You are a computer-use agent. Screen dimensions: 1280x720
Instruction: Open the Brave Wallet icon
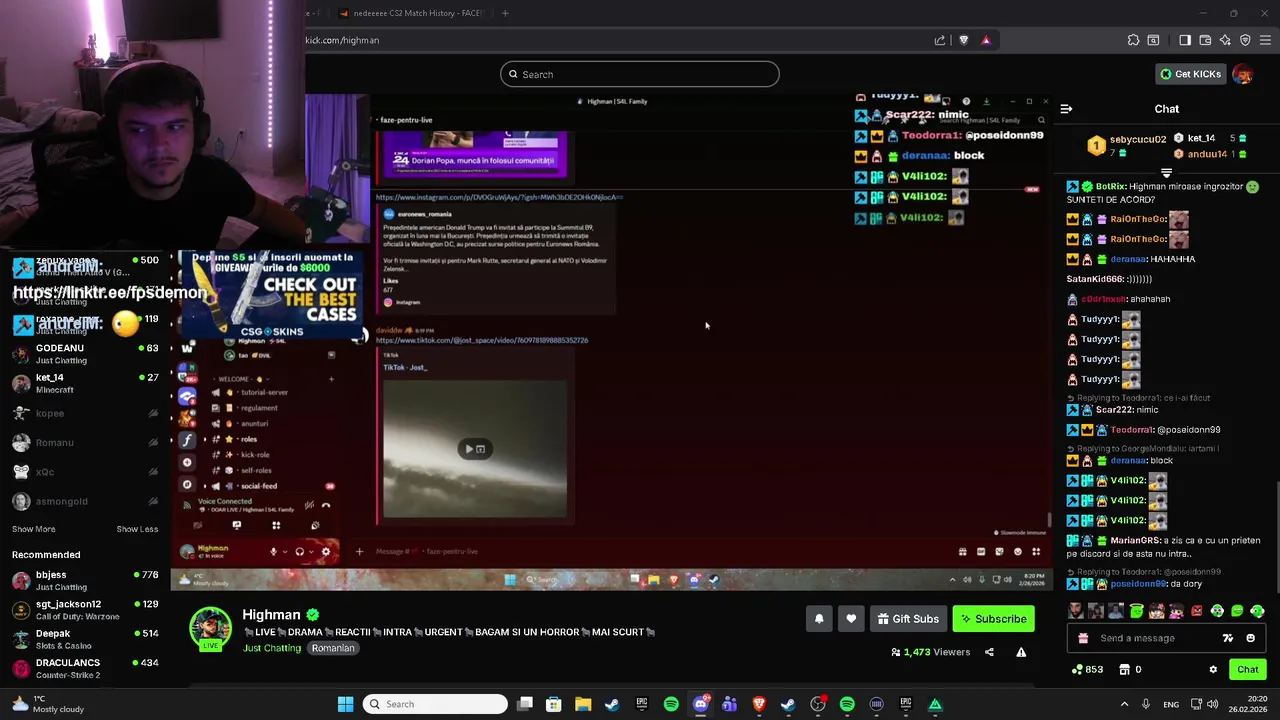click(x=1205, y=40)
